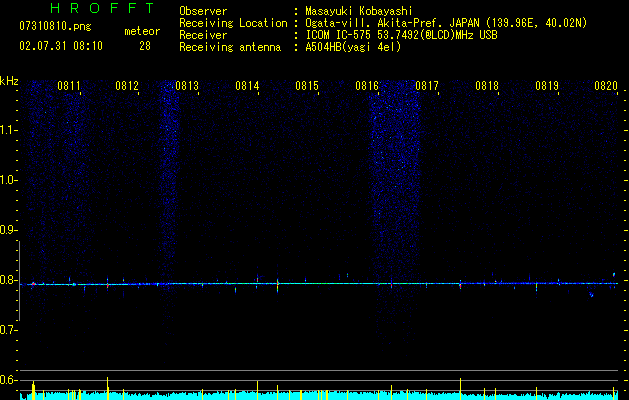Click the 0818 time marker
This screenshot has width=629, height=400.
[487, 86]
